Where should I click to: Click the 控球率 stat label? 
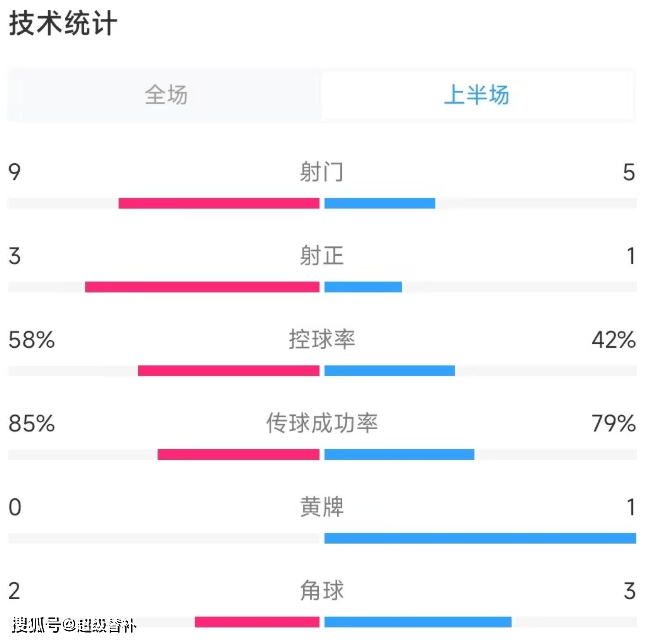click(x=322, y=339)
